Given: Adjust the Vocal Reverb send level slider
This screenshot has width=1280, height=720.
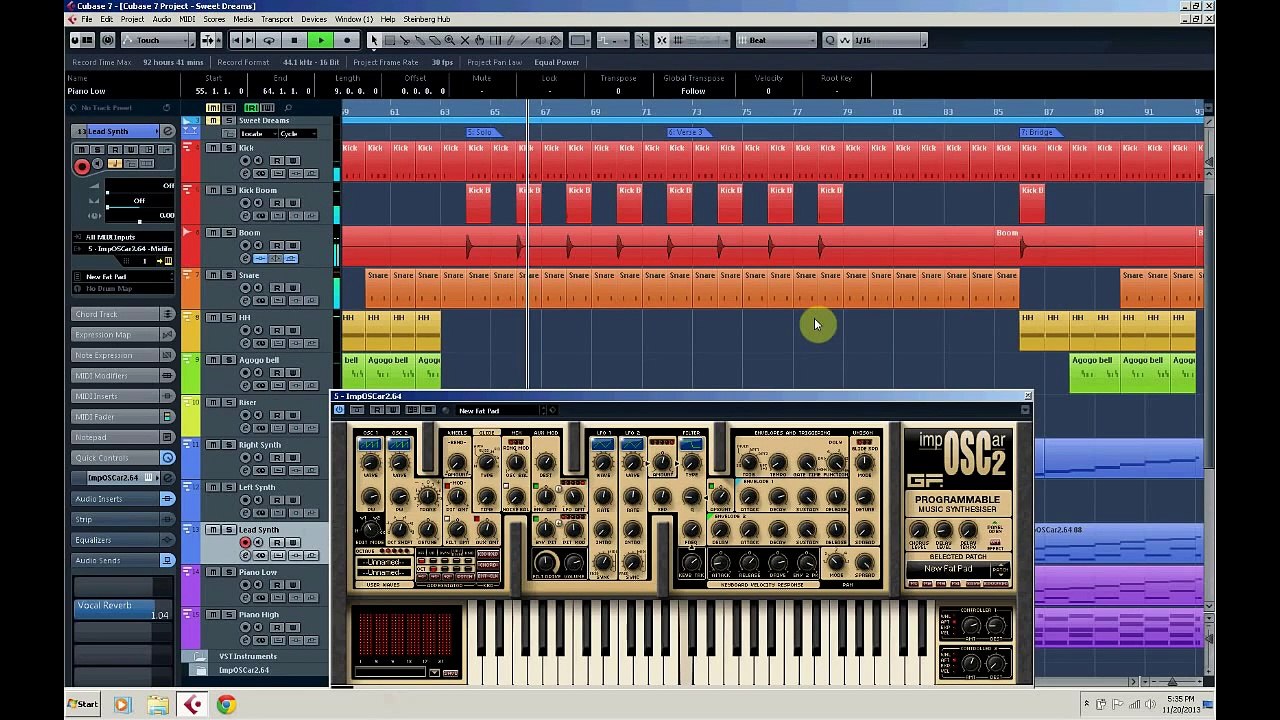Looking at the screenshot, I should click(123, 609).
